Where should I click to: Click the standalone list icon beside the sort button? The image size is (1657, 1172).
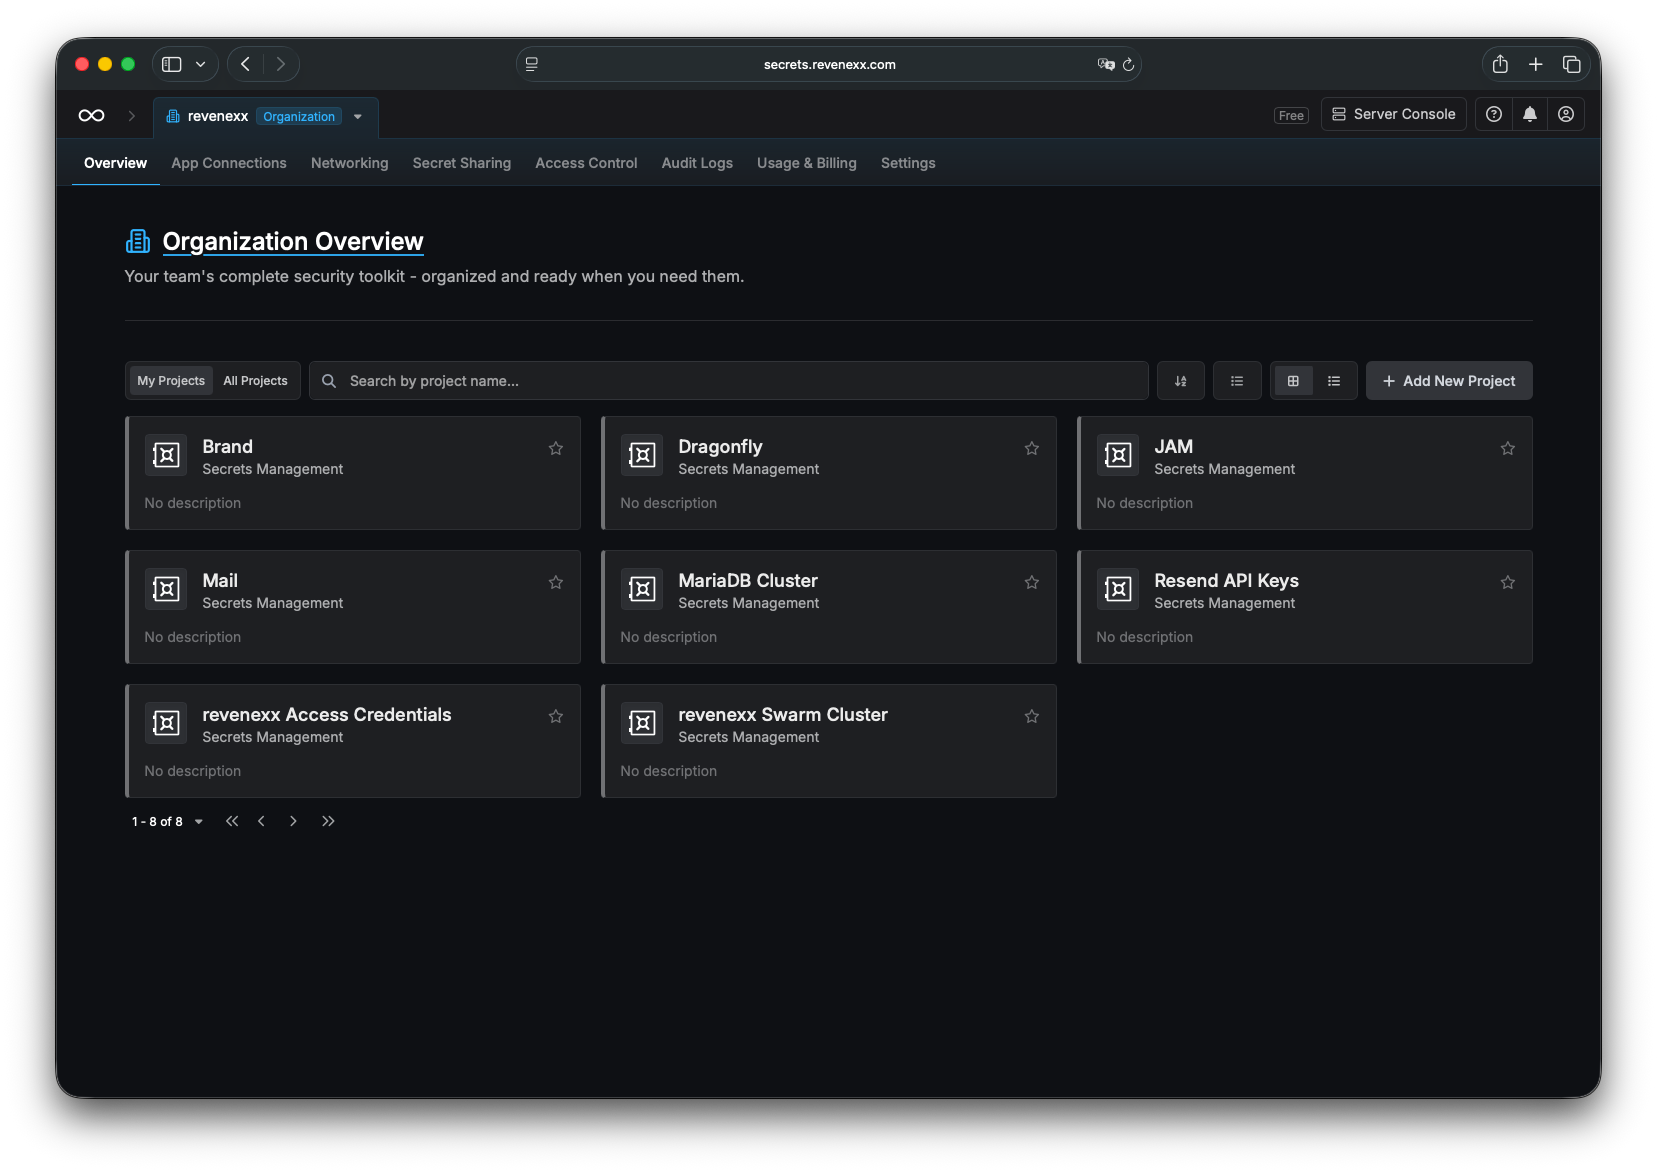tap(1237, 381)
